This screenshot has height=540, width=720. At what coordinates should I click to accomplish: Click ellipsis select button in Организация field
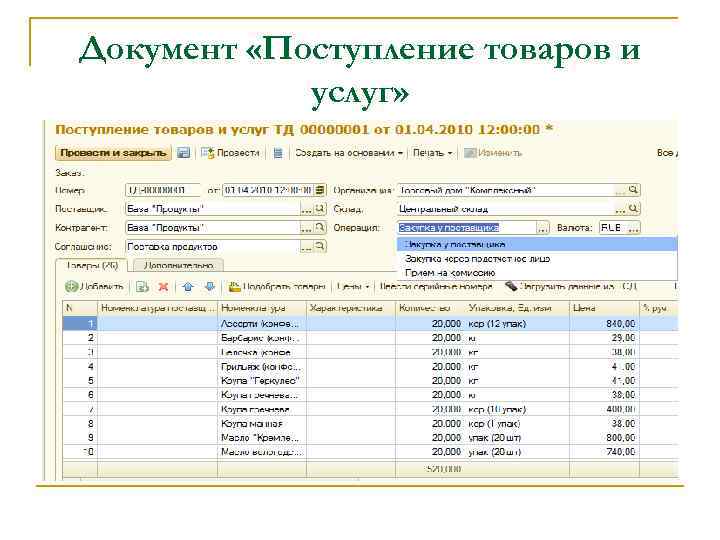(x=621, y=190)
